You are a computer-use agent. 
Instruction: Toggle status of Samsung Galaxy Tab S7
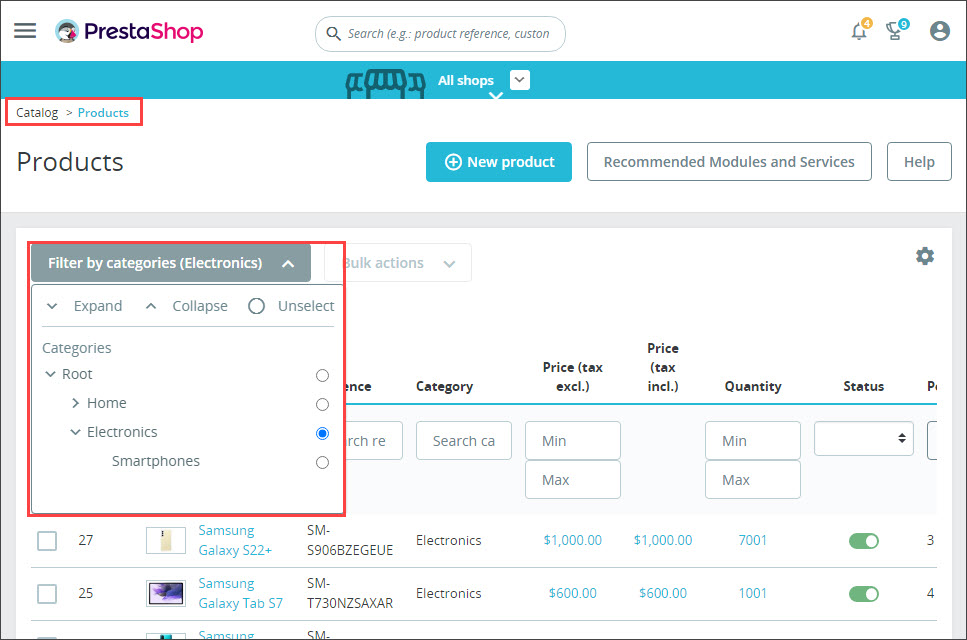point(863,594)
